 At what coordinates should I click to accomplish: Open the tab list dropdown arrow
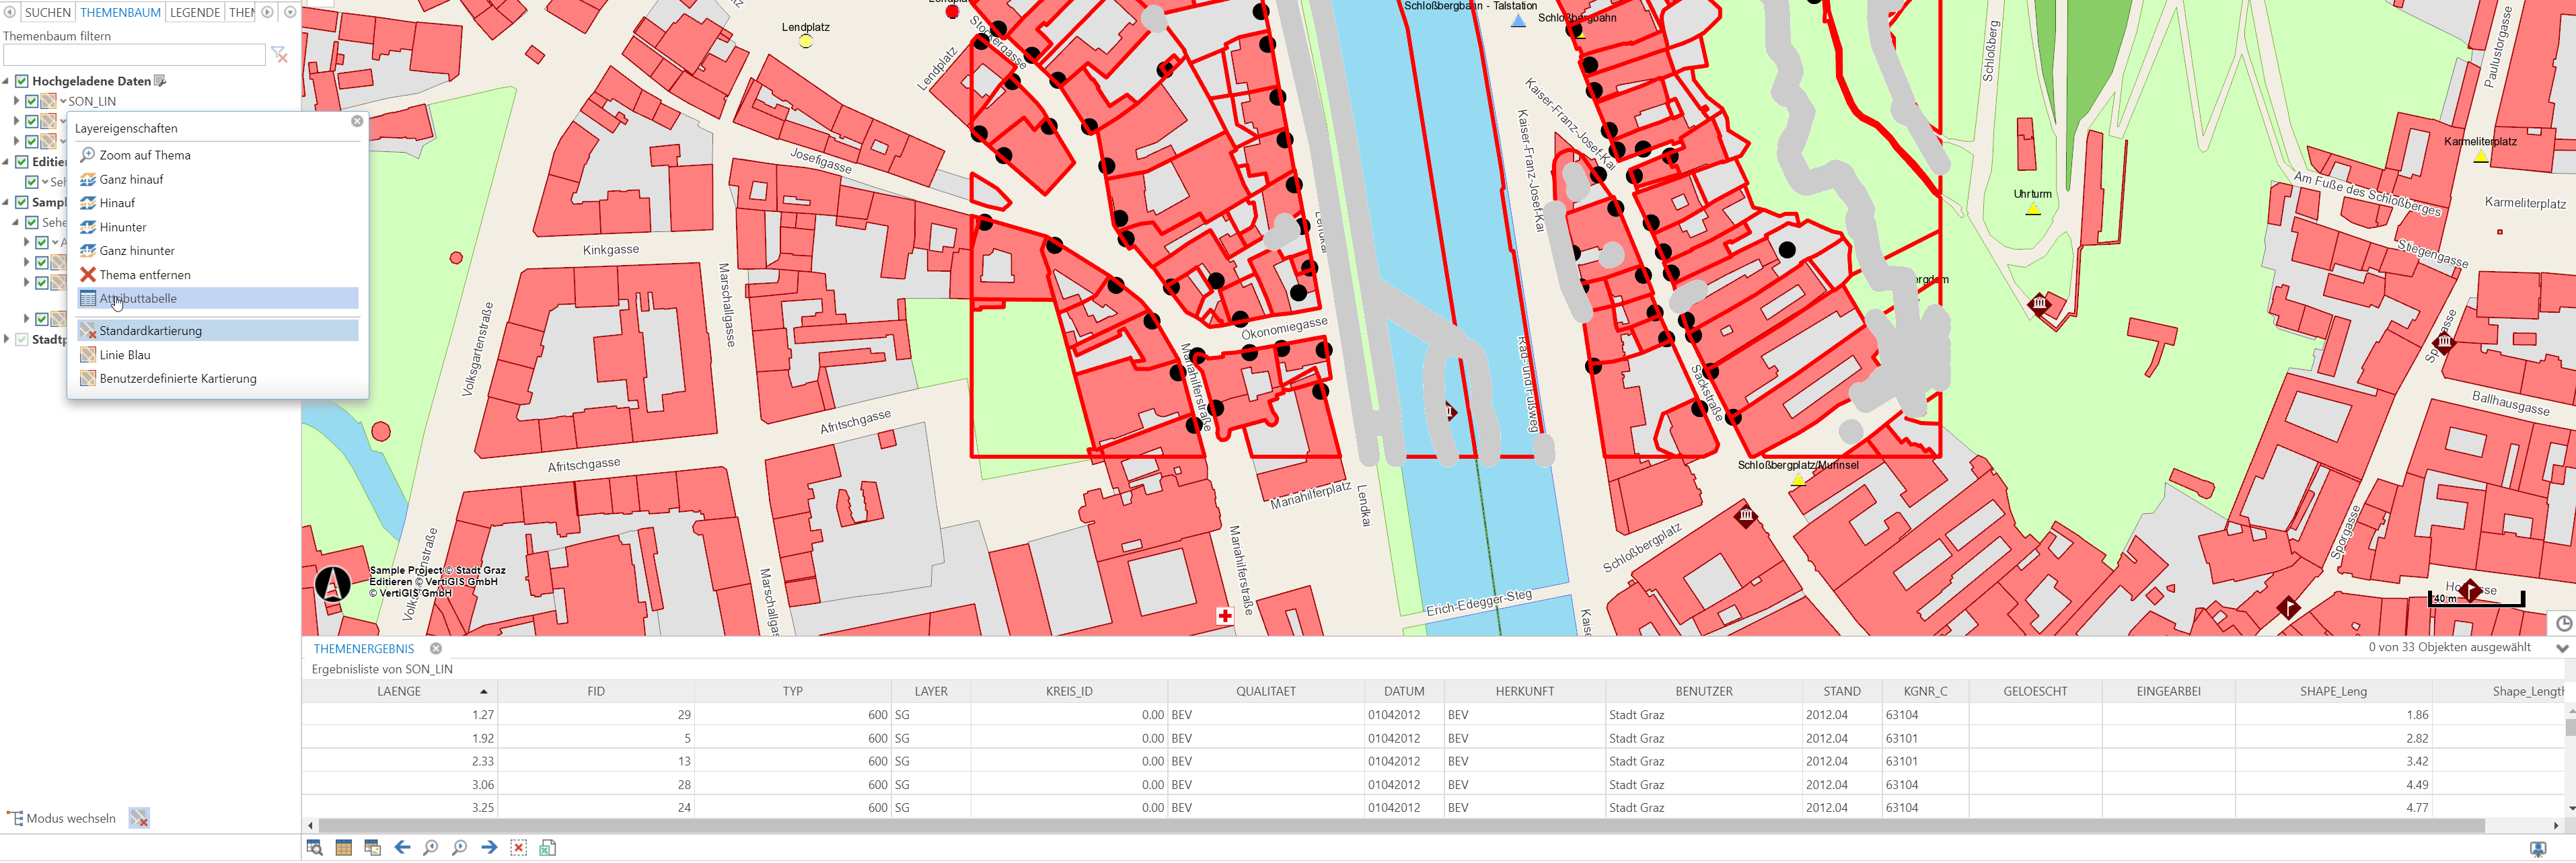(x=290, y=12)
